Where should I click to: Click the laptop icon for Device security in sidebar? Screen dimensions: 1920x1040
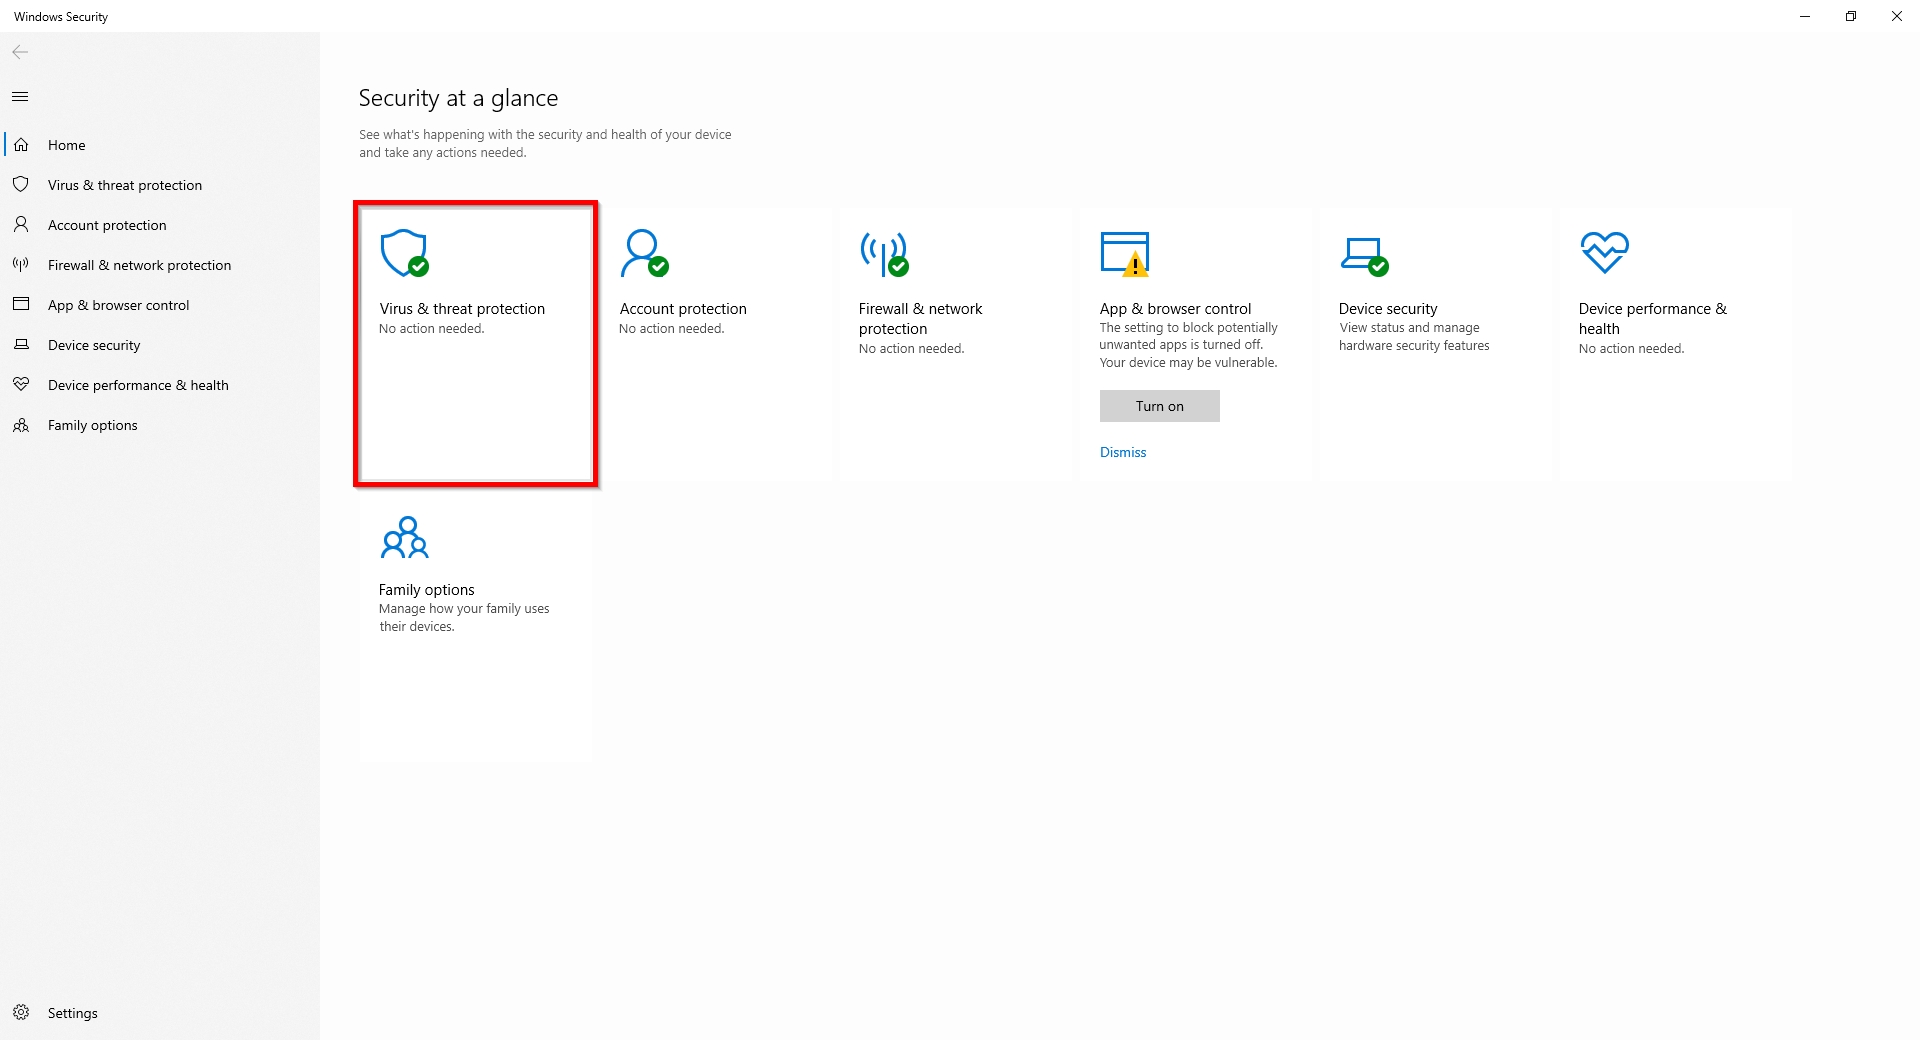pos(21,345)
